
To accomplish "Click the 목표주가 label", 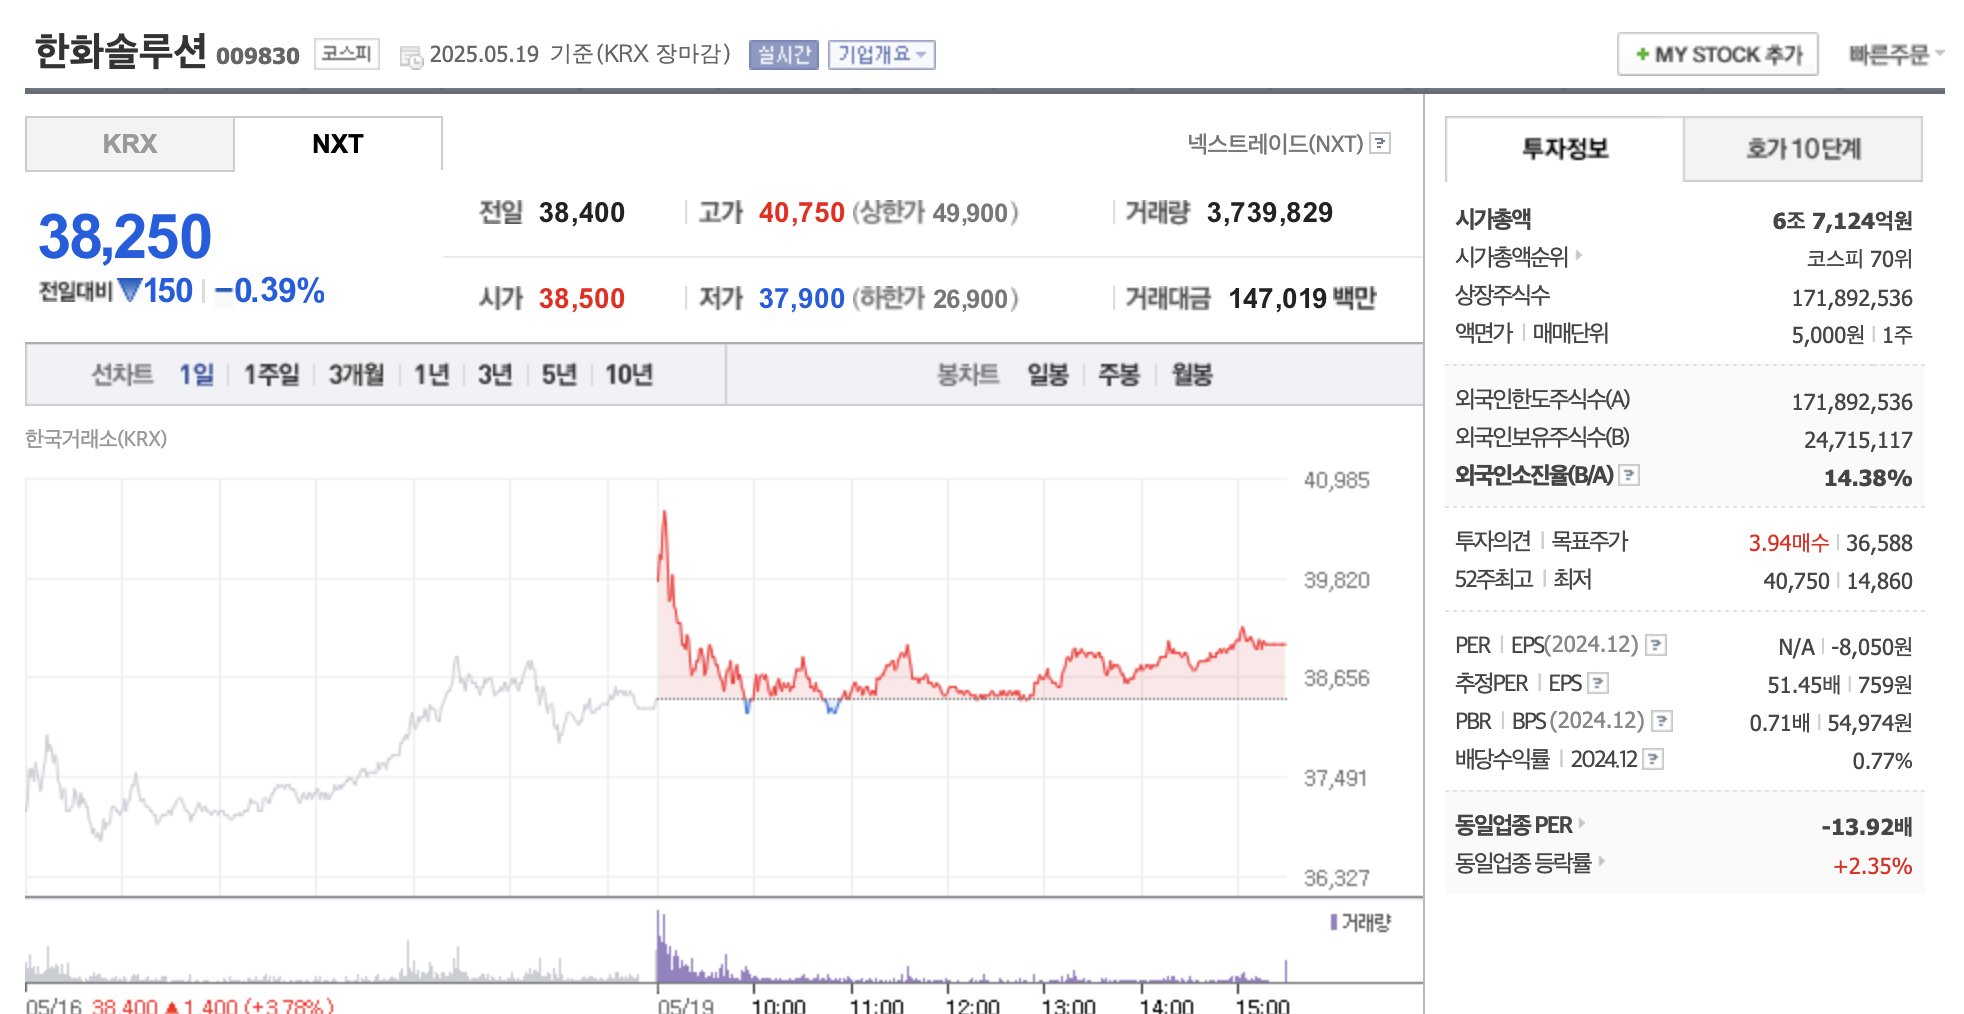I will 1589,541.
